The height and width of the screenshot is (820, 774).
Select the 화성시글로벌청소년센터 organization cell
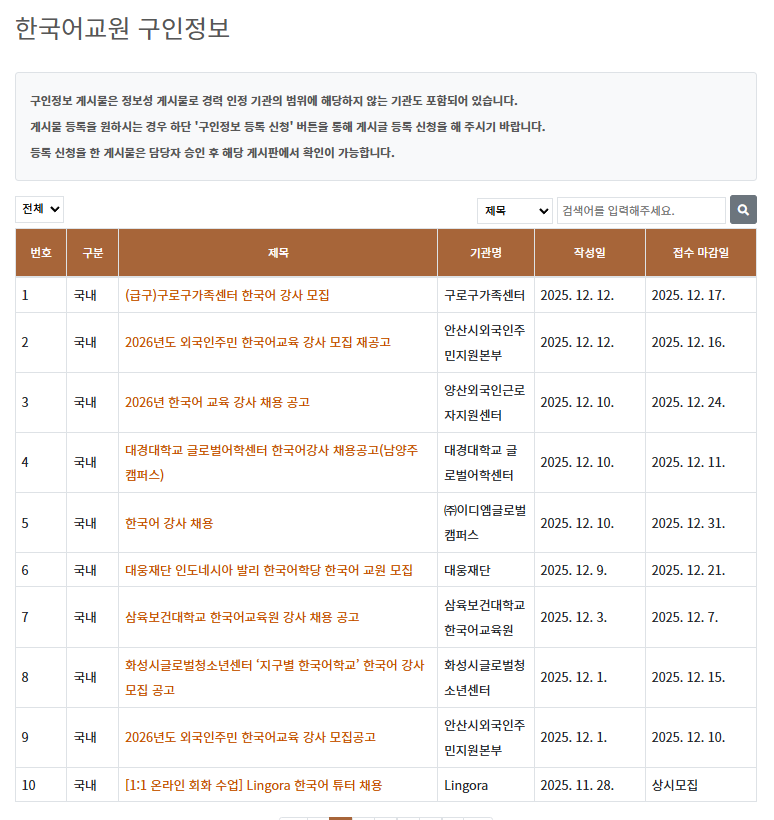[484, 678]
